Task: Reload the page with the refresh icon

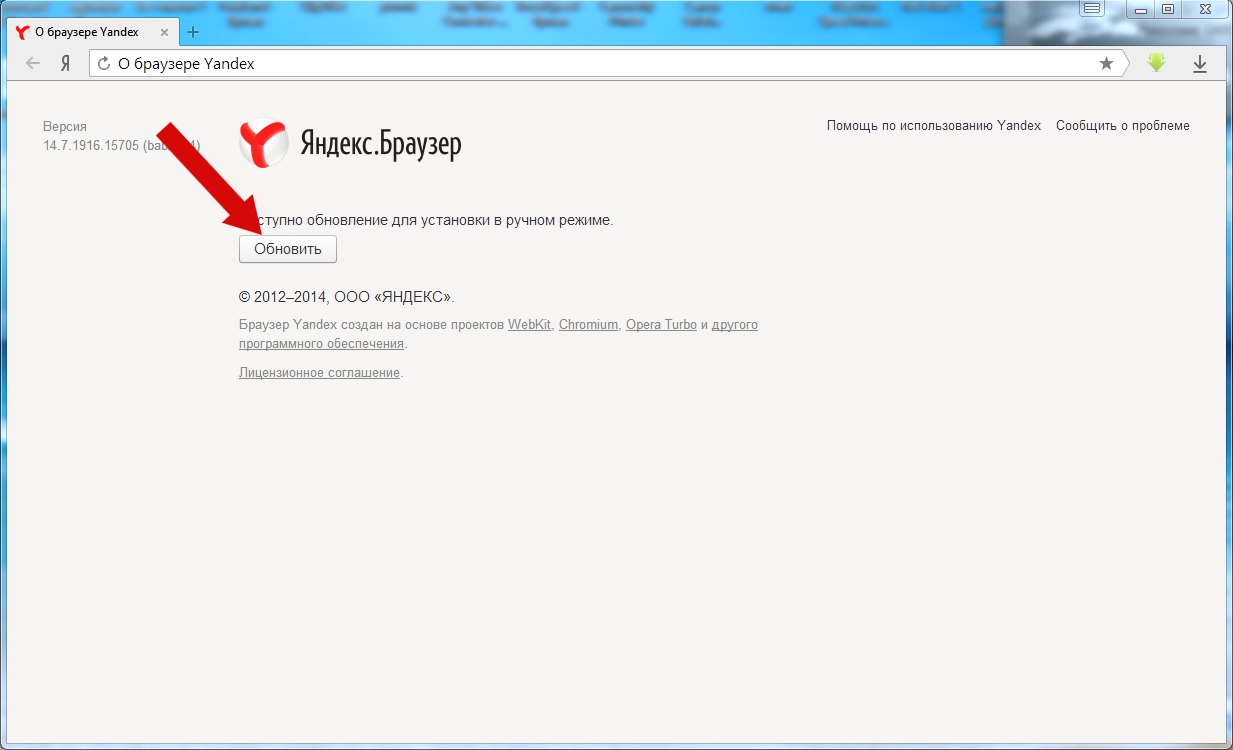Action: (x=104, y=64)
